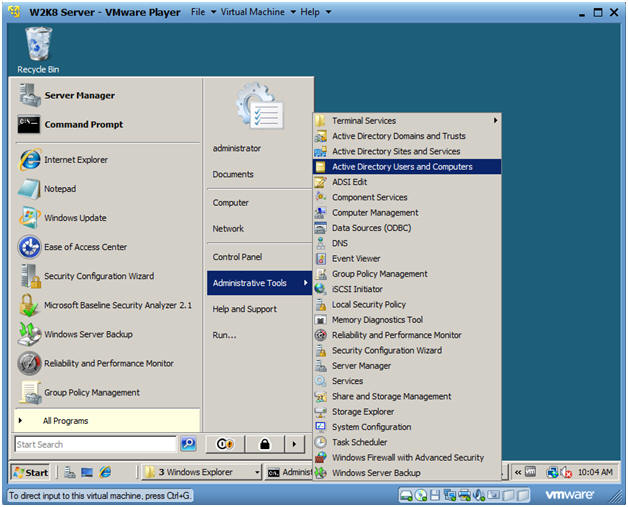Image resolution: width=628 pixels, height=507 pixels.
Task: Open the Documents link
Action: [233, 174]
